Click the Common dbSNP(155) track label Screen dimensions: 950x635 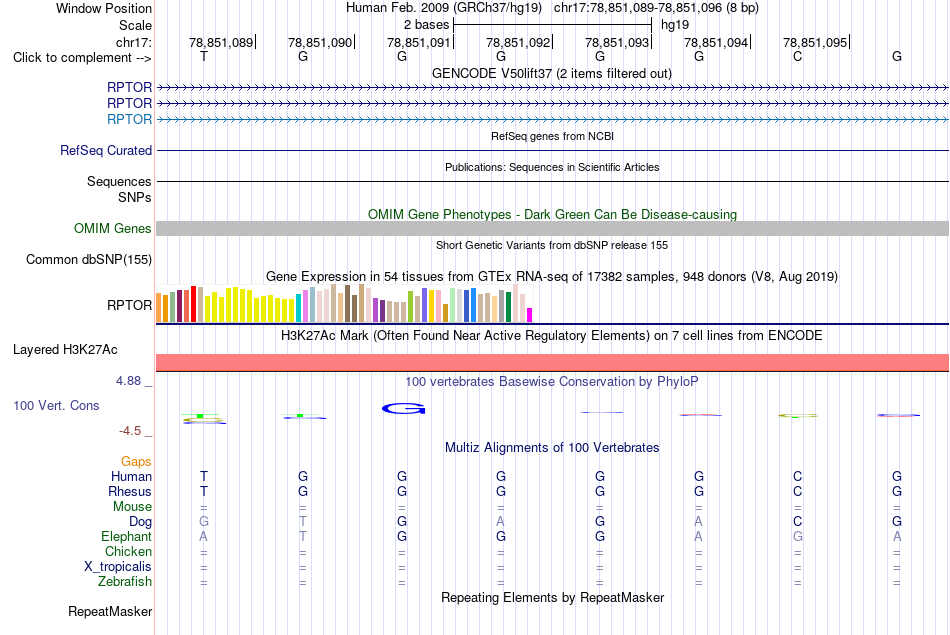[89, 259]
